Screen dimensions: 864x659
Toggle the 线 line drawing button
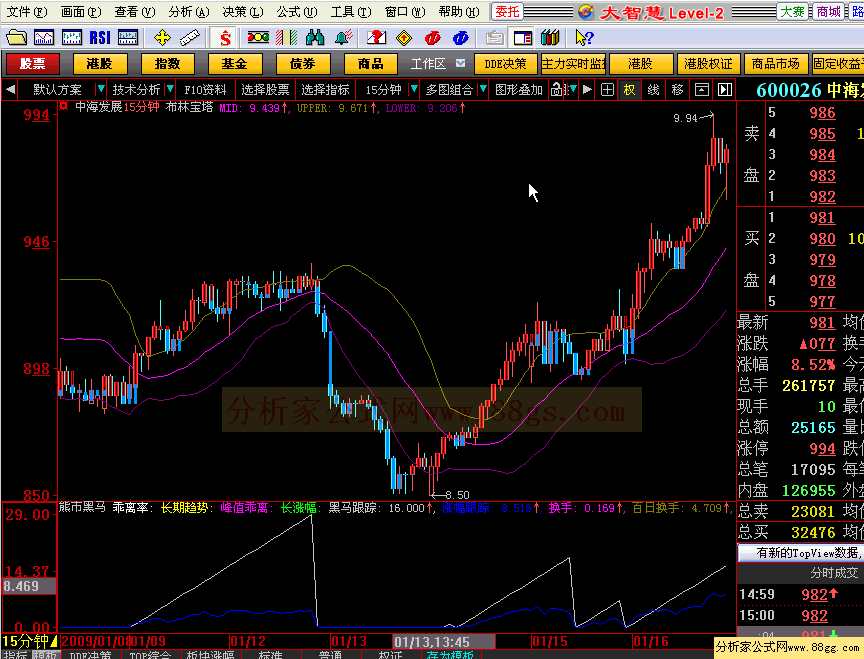click(x=654, y=89)
